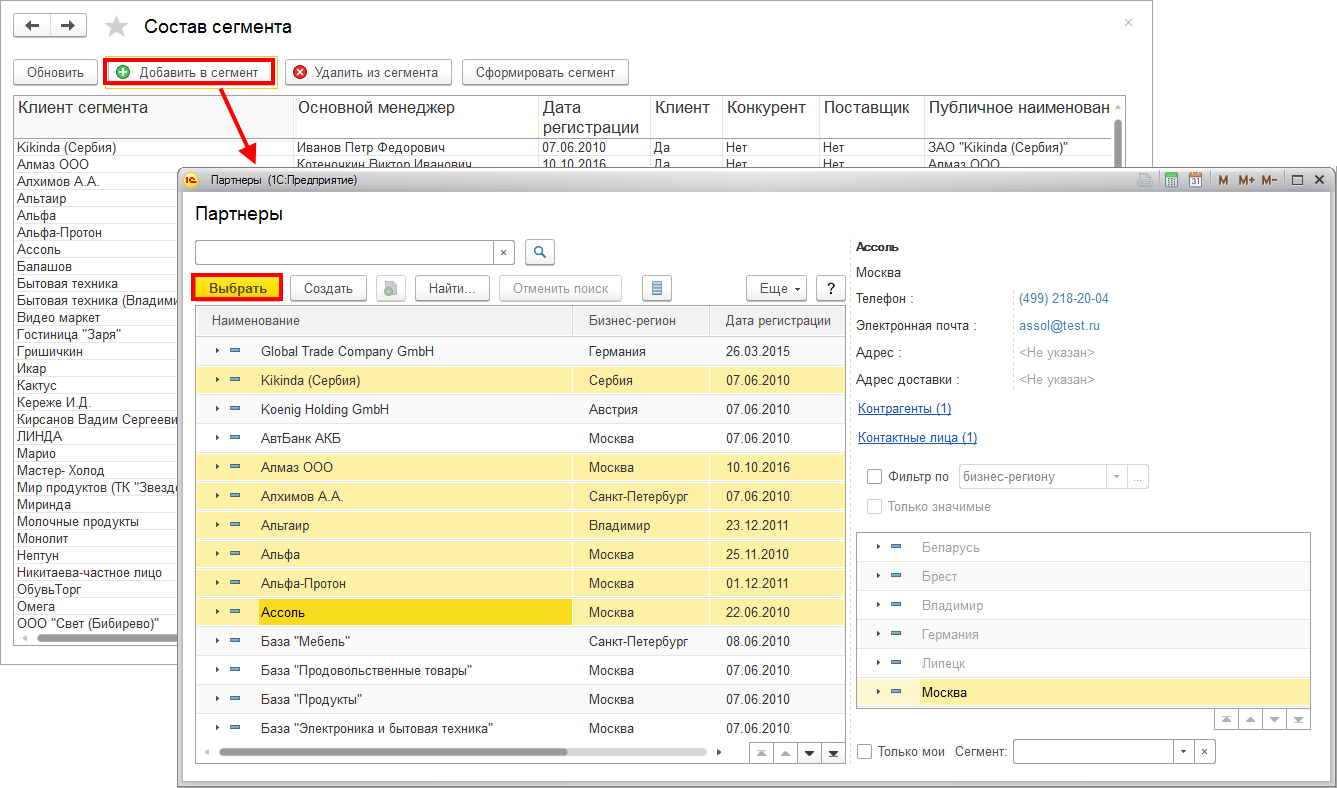The height and width of the screenshot is (788, 1337).
Task: Clear the Сегмент field with x button
Action: (1205, 752)
